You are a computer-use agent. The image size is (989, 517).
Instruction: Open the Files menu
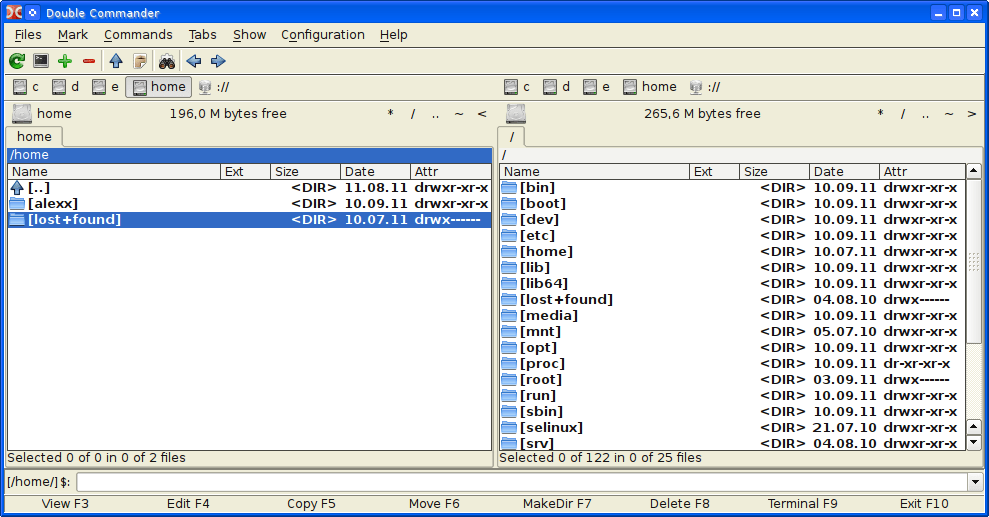click(28, 35)
